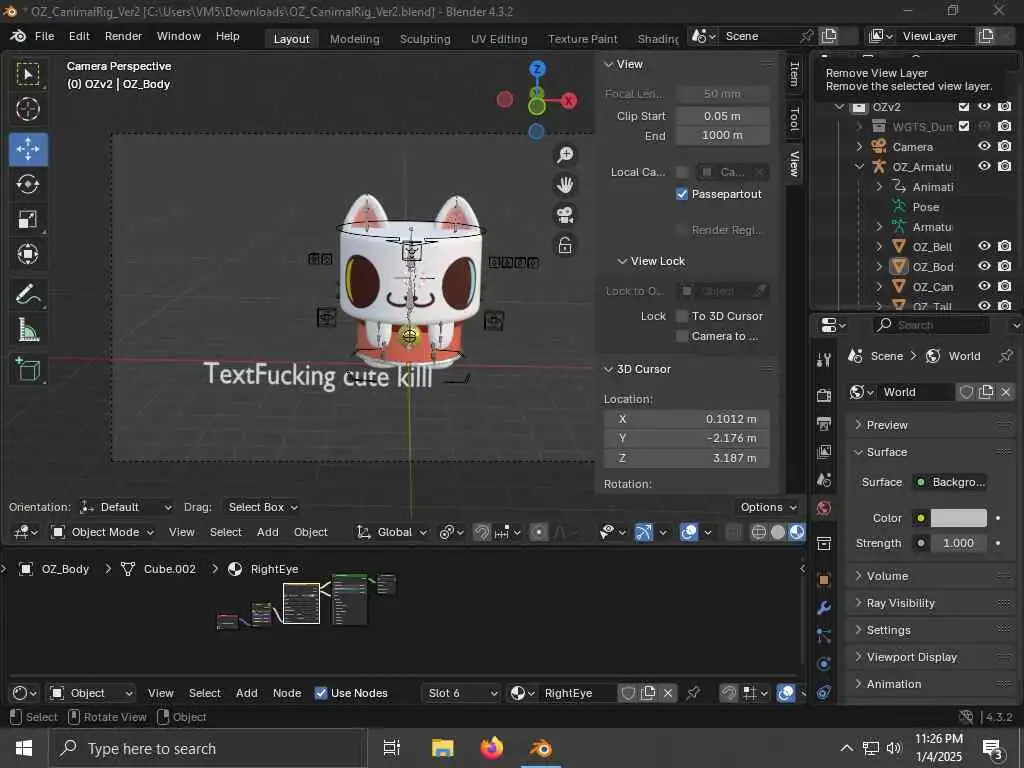Toggle proportional editing button
This screenshot has width=1024, height=768.
pos(539,532)
